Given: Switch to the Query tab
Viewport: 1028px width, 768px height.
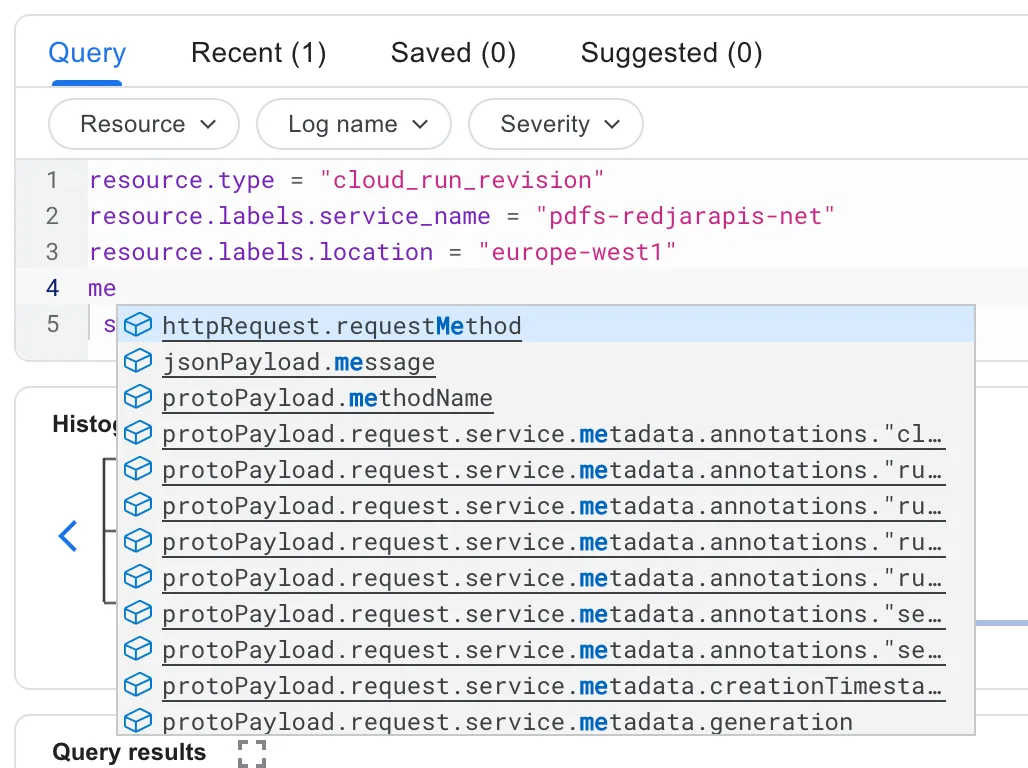Looking at the screenshot, I should point(87,52).
